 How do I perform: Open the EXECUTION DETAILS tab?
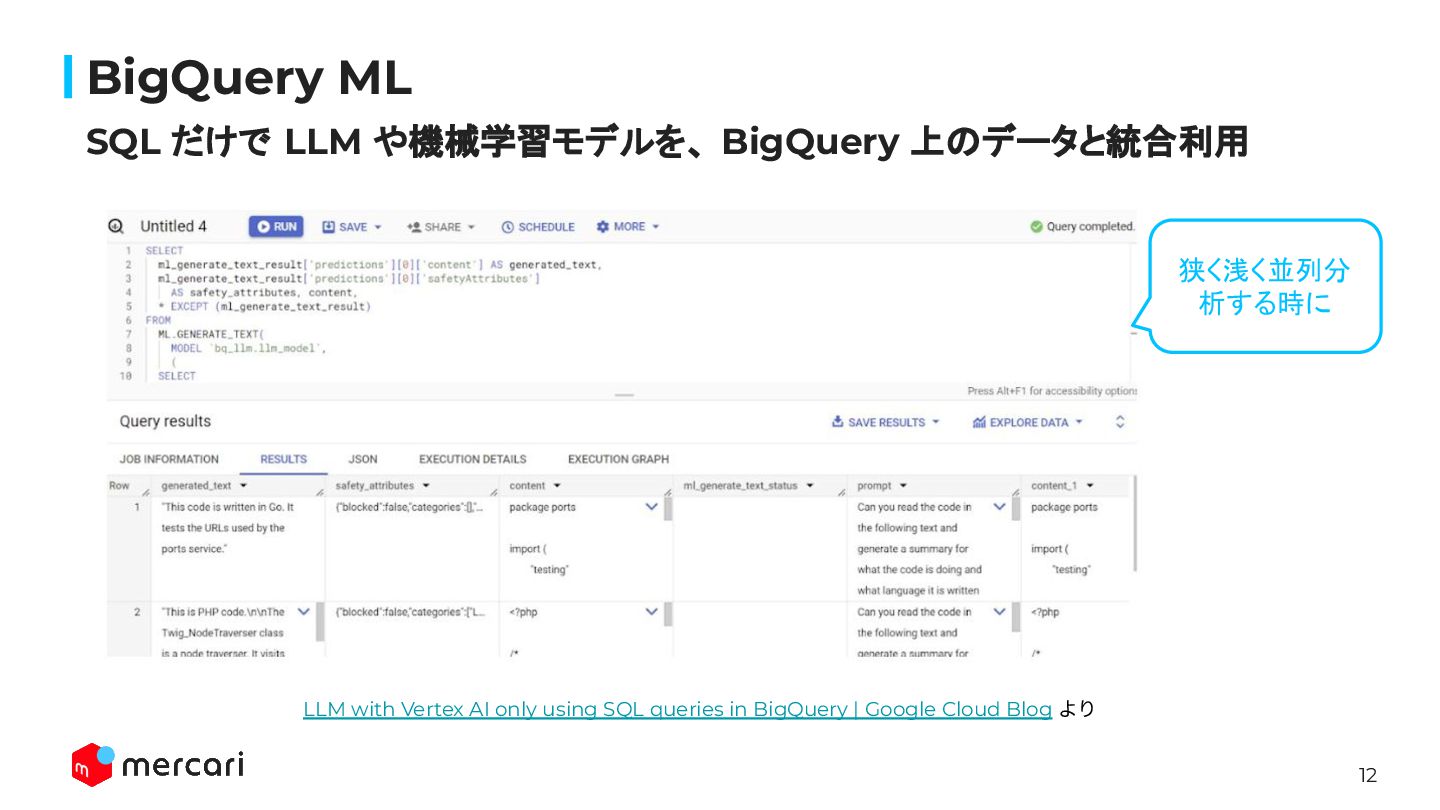[x=473, y=459]
